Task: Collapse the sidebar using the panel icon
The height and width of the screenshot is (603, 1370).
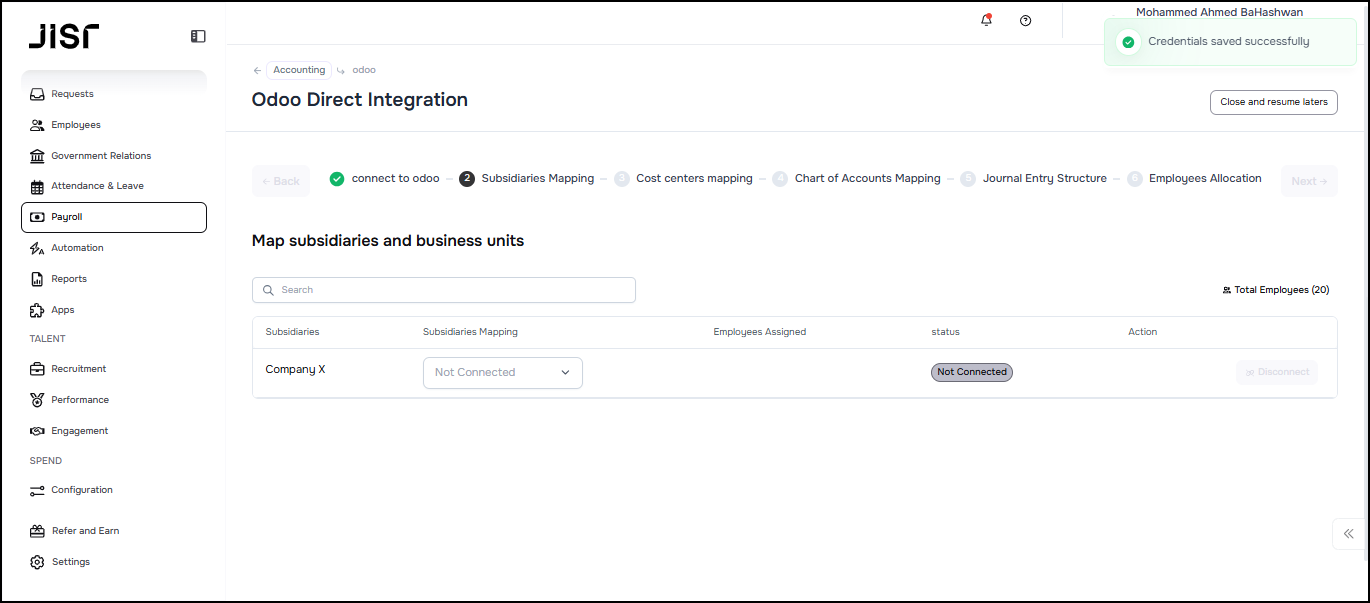Action: pos(198,36)
